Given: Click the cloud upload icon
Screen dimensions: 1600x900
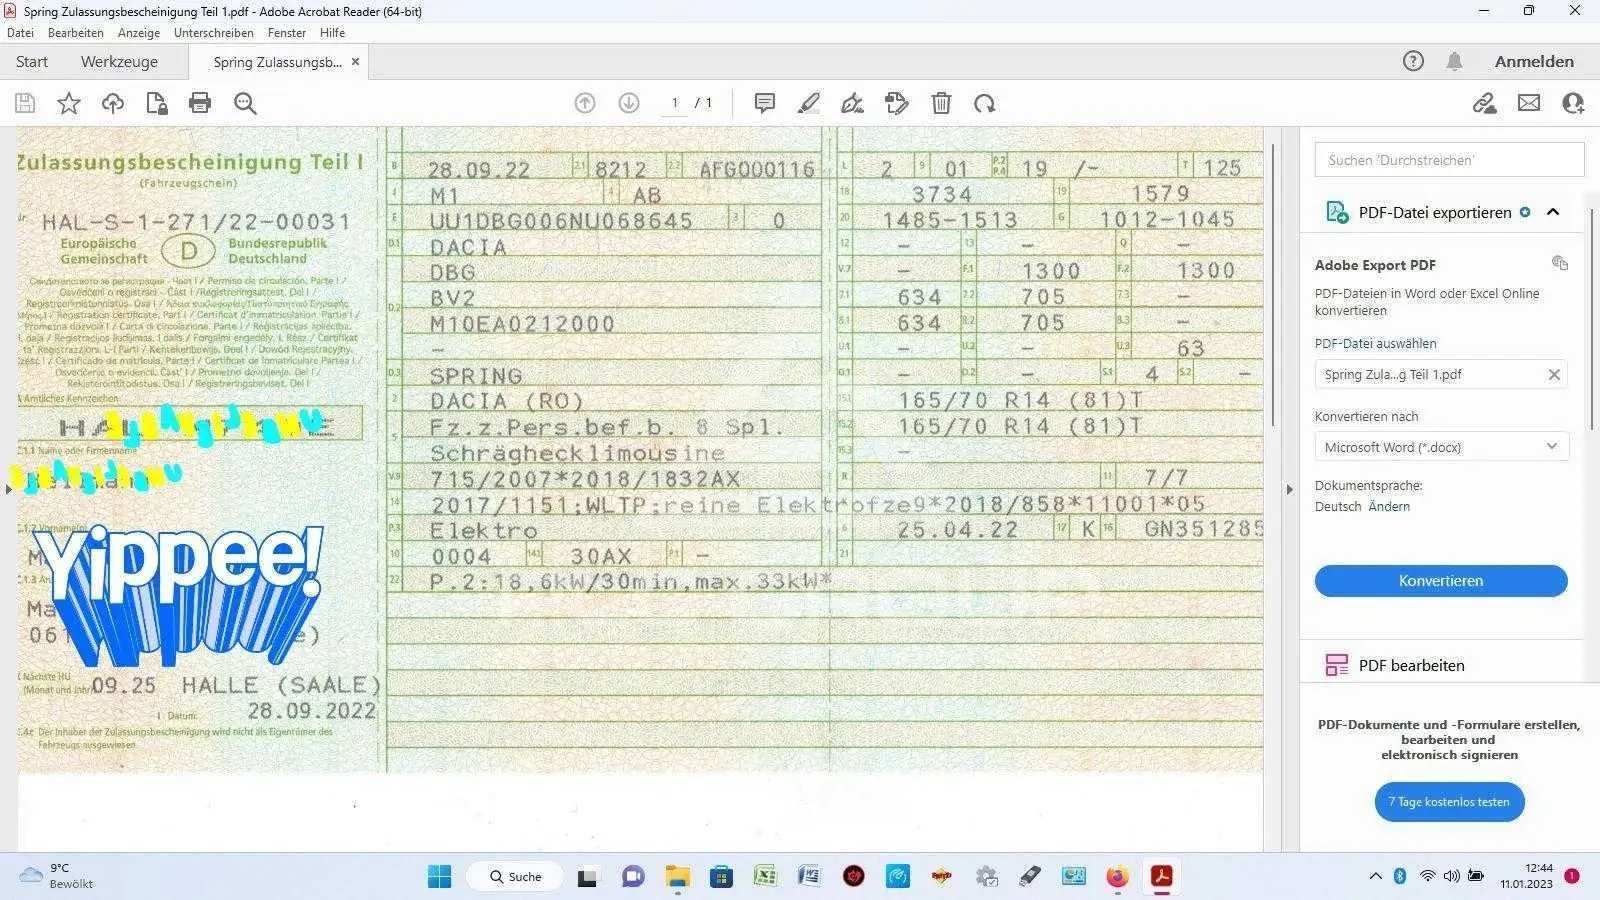Looking at the screenshot, I should [113, 103].
